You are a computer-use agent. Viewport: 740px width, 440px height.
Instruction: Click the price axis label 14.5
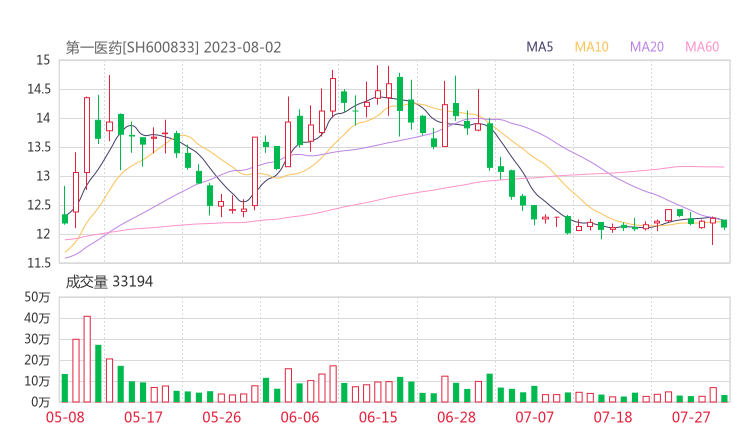(39, 89)
